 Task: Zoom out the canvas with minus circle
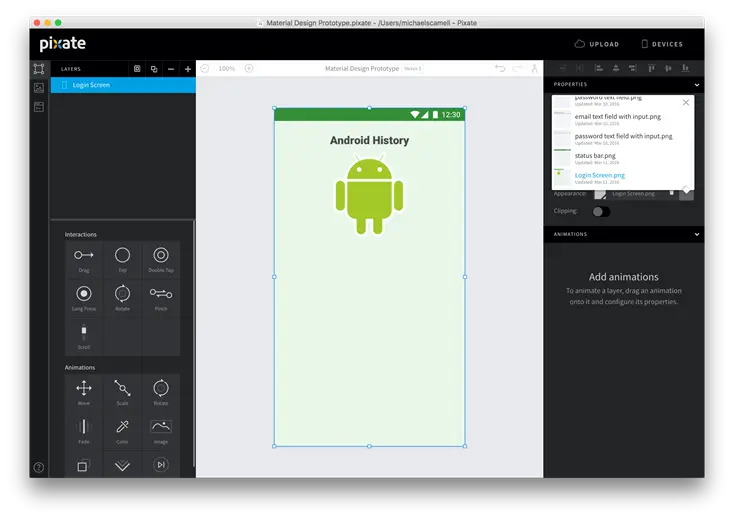(x=205, y=68)
